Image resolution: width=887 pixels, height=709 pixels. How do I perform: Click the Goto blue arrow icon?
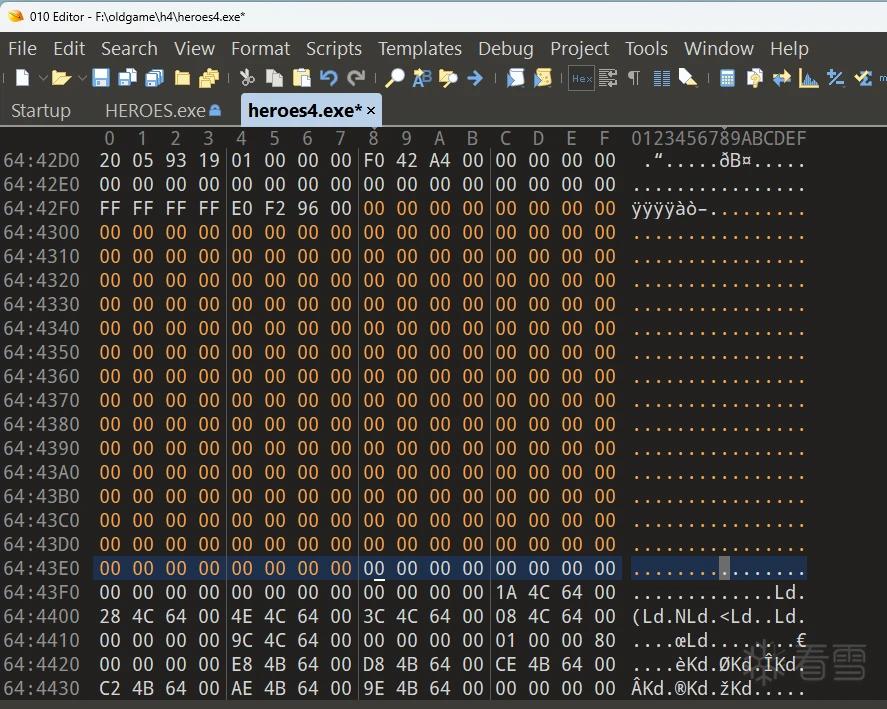click(x=475, y=78)
